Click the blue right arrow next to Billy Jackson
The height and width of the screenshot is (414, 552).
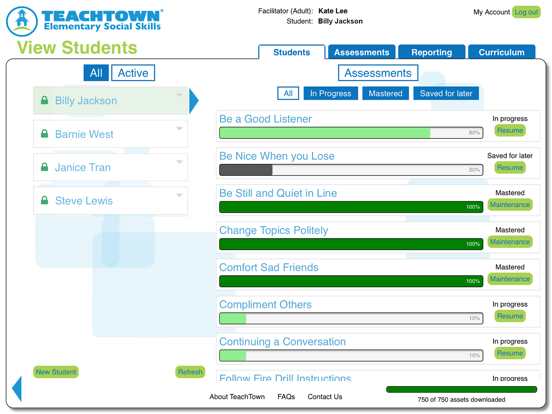pos(194,101)
